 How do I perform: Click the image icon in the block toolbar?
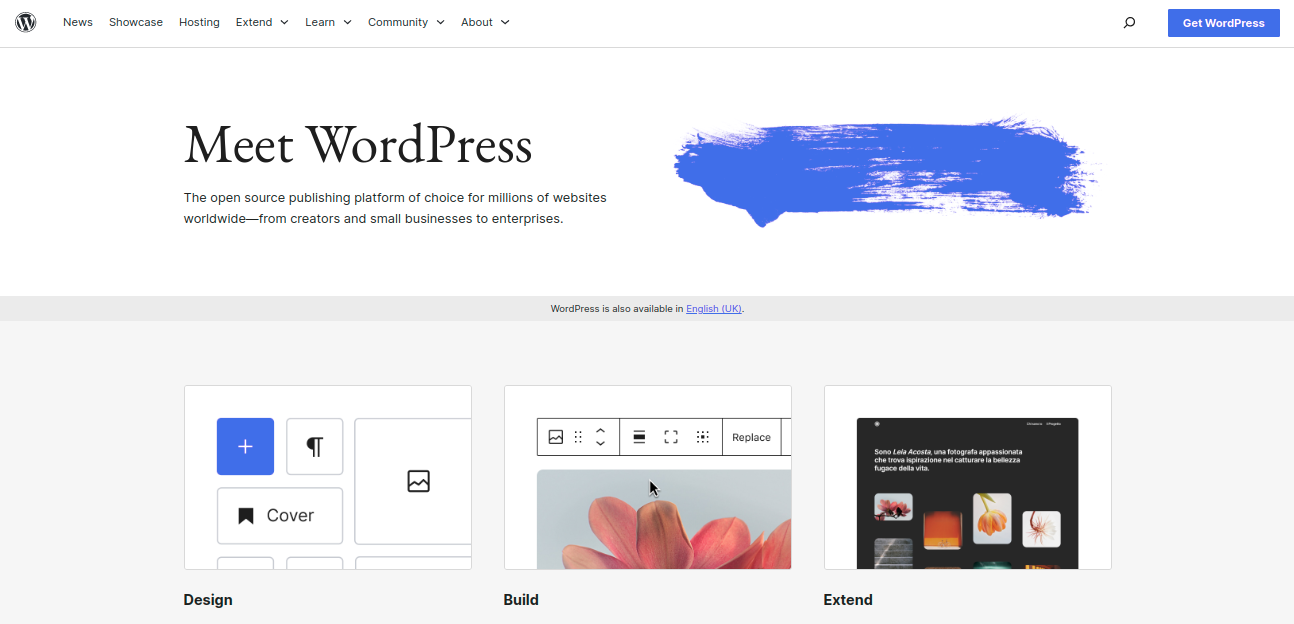(556, 437)
